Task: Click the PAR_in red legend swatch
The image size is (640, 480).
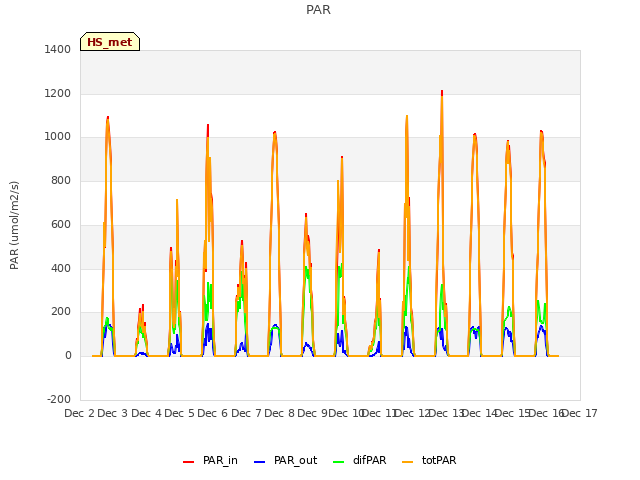Action: (189, 462)
